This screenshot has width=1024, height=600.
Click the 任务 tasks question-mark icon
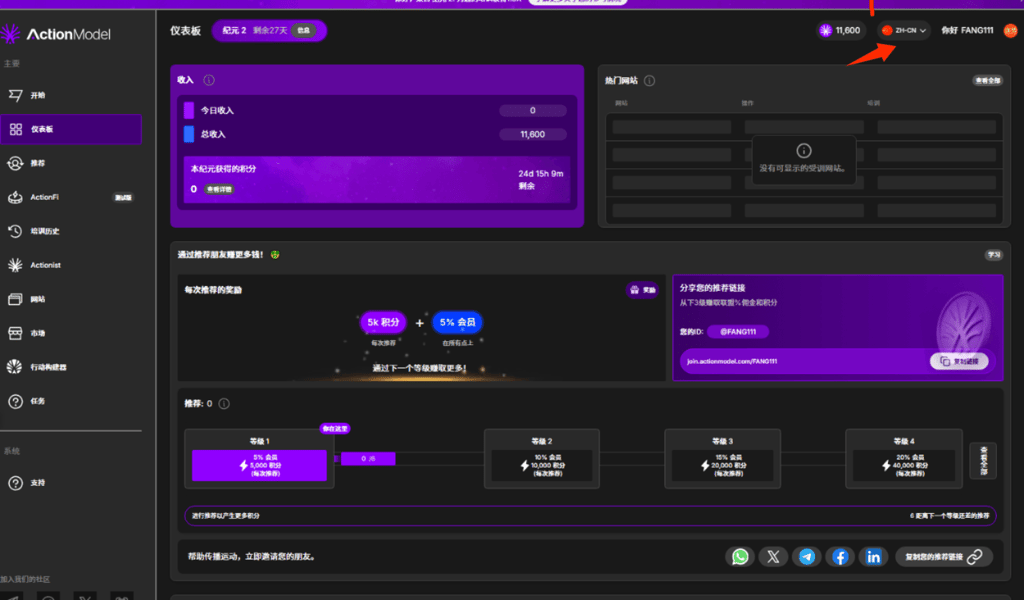tap(15, 401)
